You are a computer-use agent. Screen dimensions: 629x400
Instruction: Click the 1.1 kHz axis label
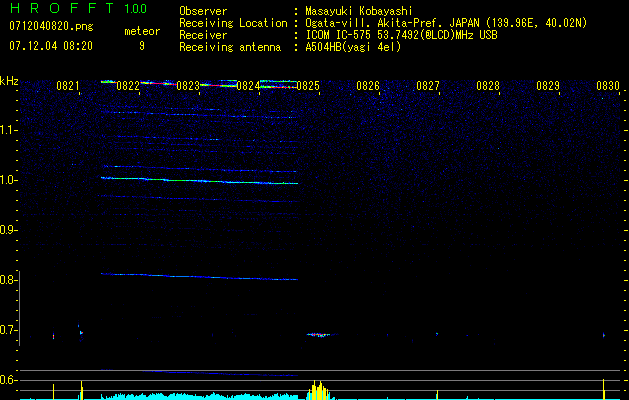pyautogui.click(x=9, y=130)
